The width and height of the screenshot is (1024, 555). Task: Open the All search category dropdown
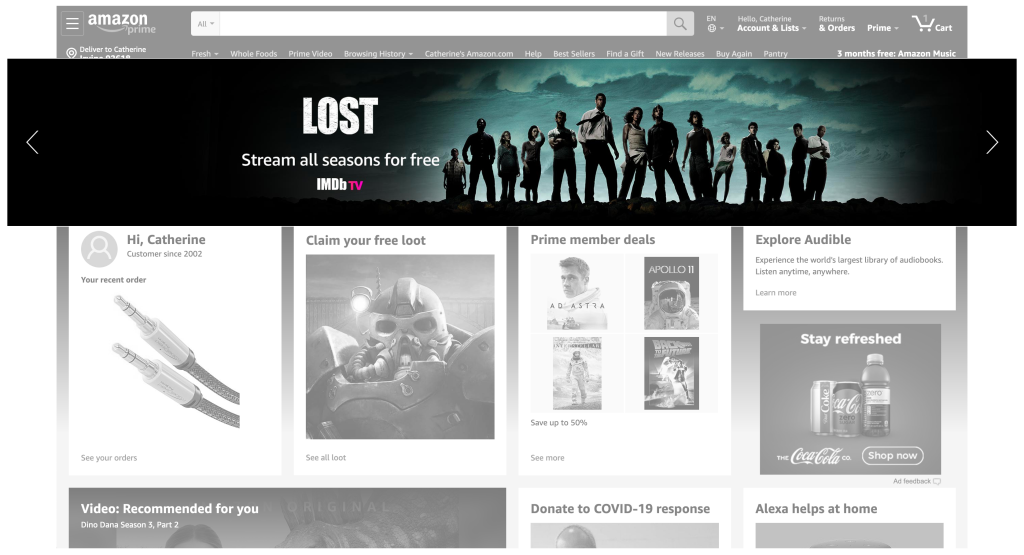click(206, 24)
